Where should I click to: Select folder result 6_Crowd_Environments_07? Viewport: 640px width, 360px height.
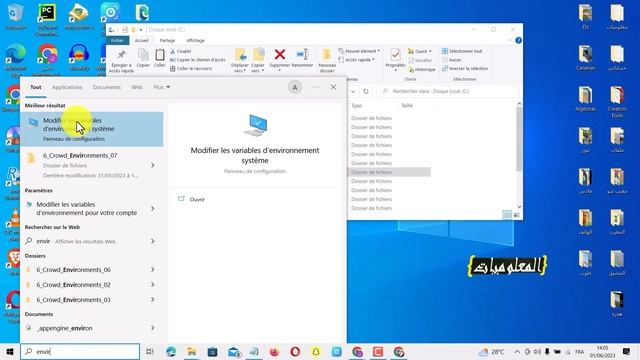(x=84, y=165)
